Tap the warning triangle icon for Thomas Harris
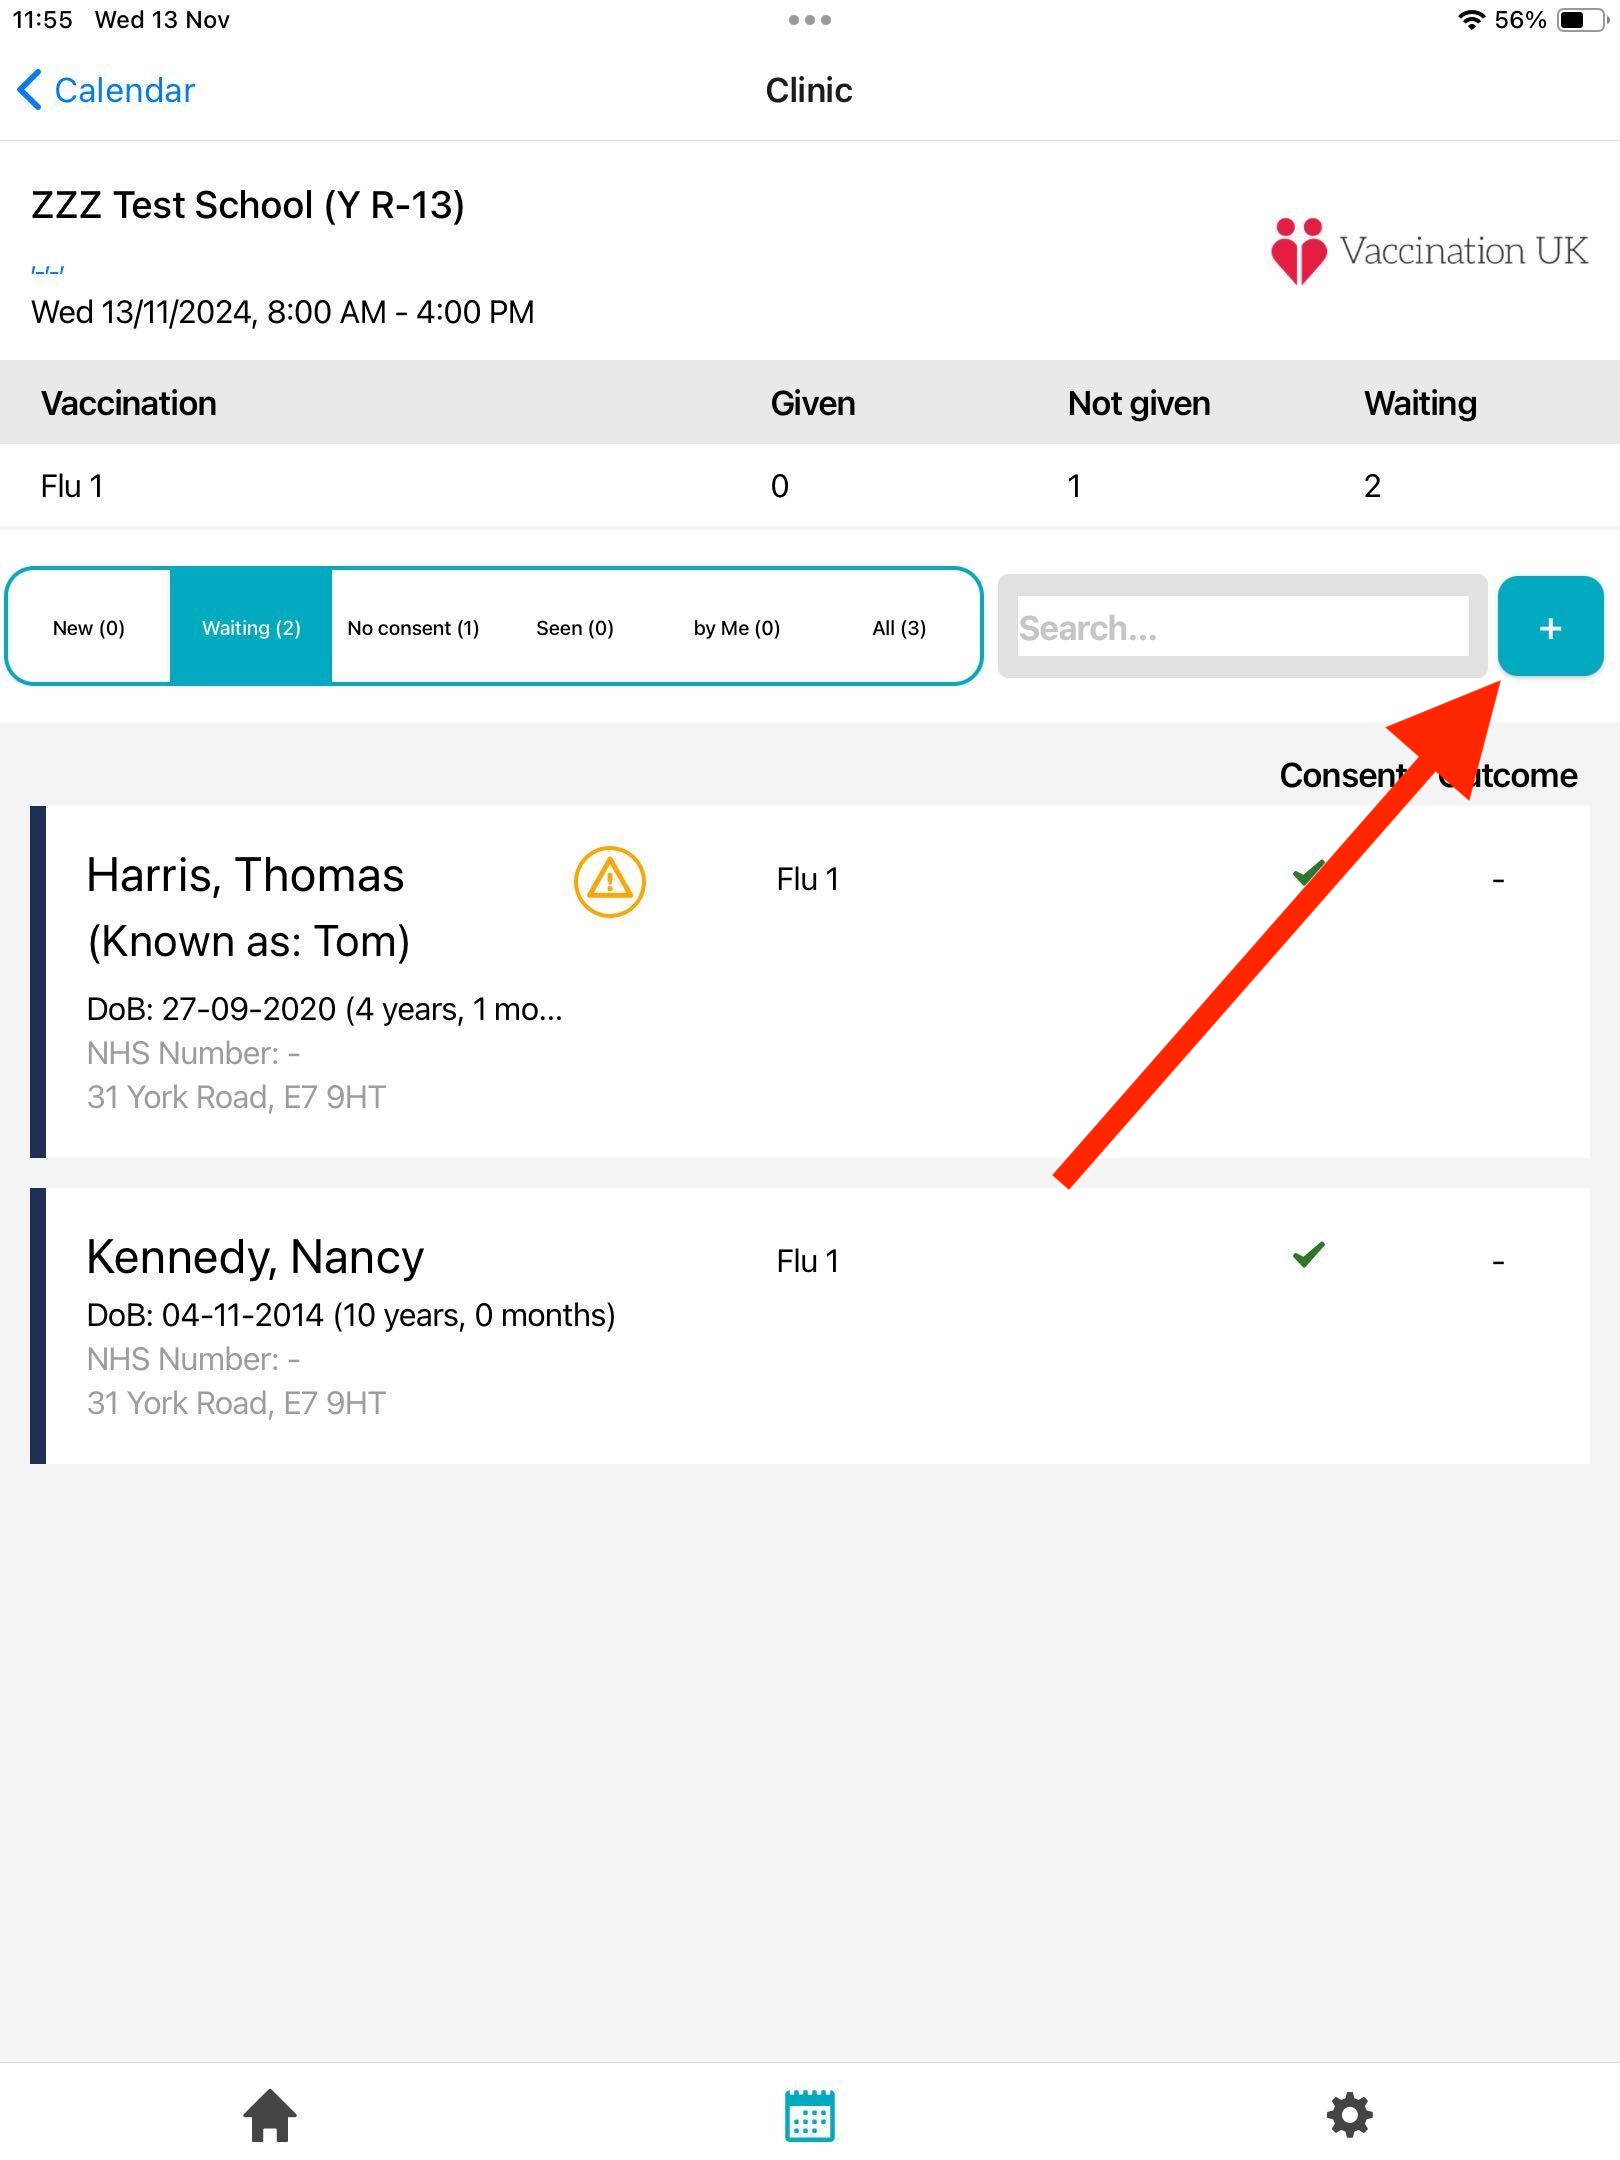This screenshot has width=1620, height=2160. click(x=609, y=881)
